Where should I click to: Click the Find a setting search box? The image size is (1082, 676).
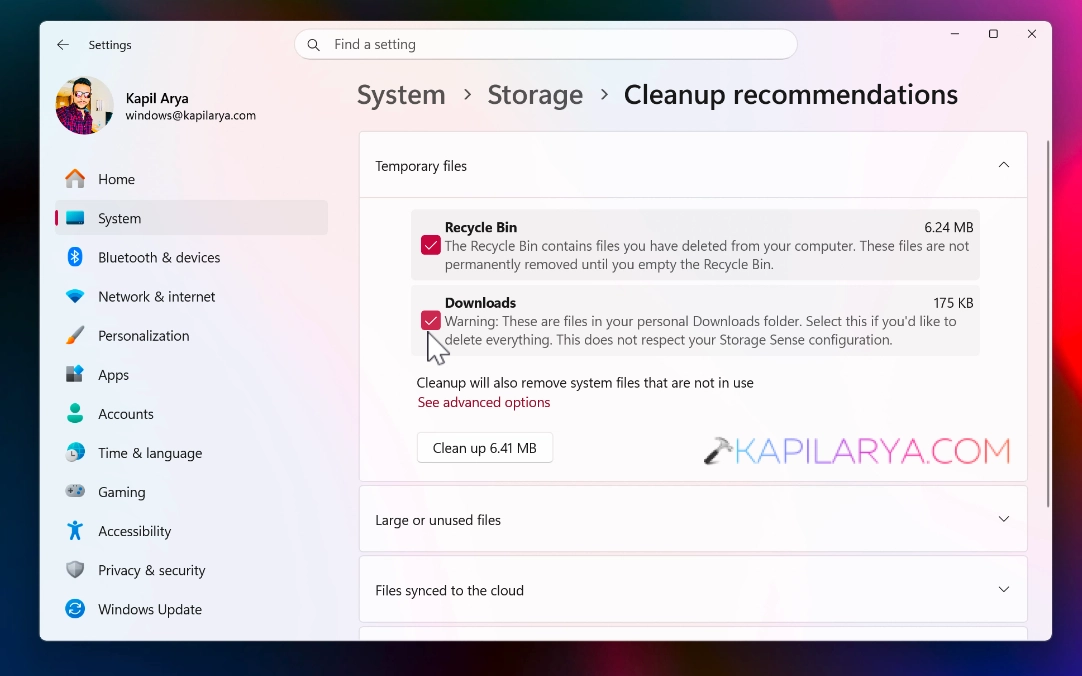click(546, 44)
